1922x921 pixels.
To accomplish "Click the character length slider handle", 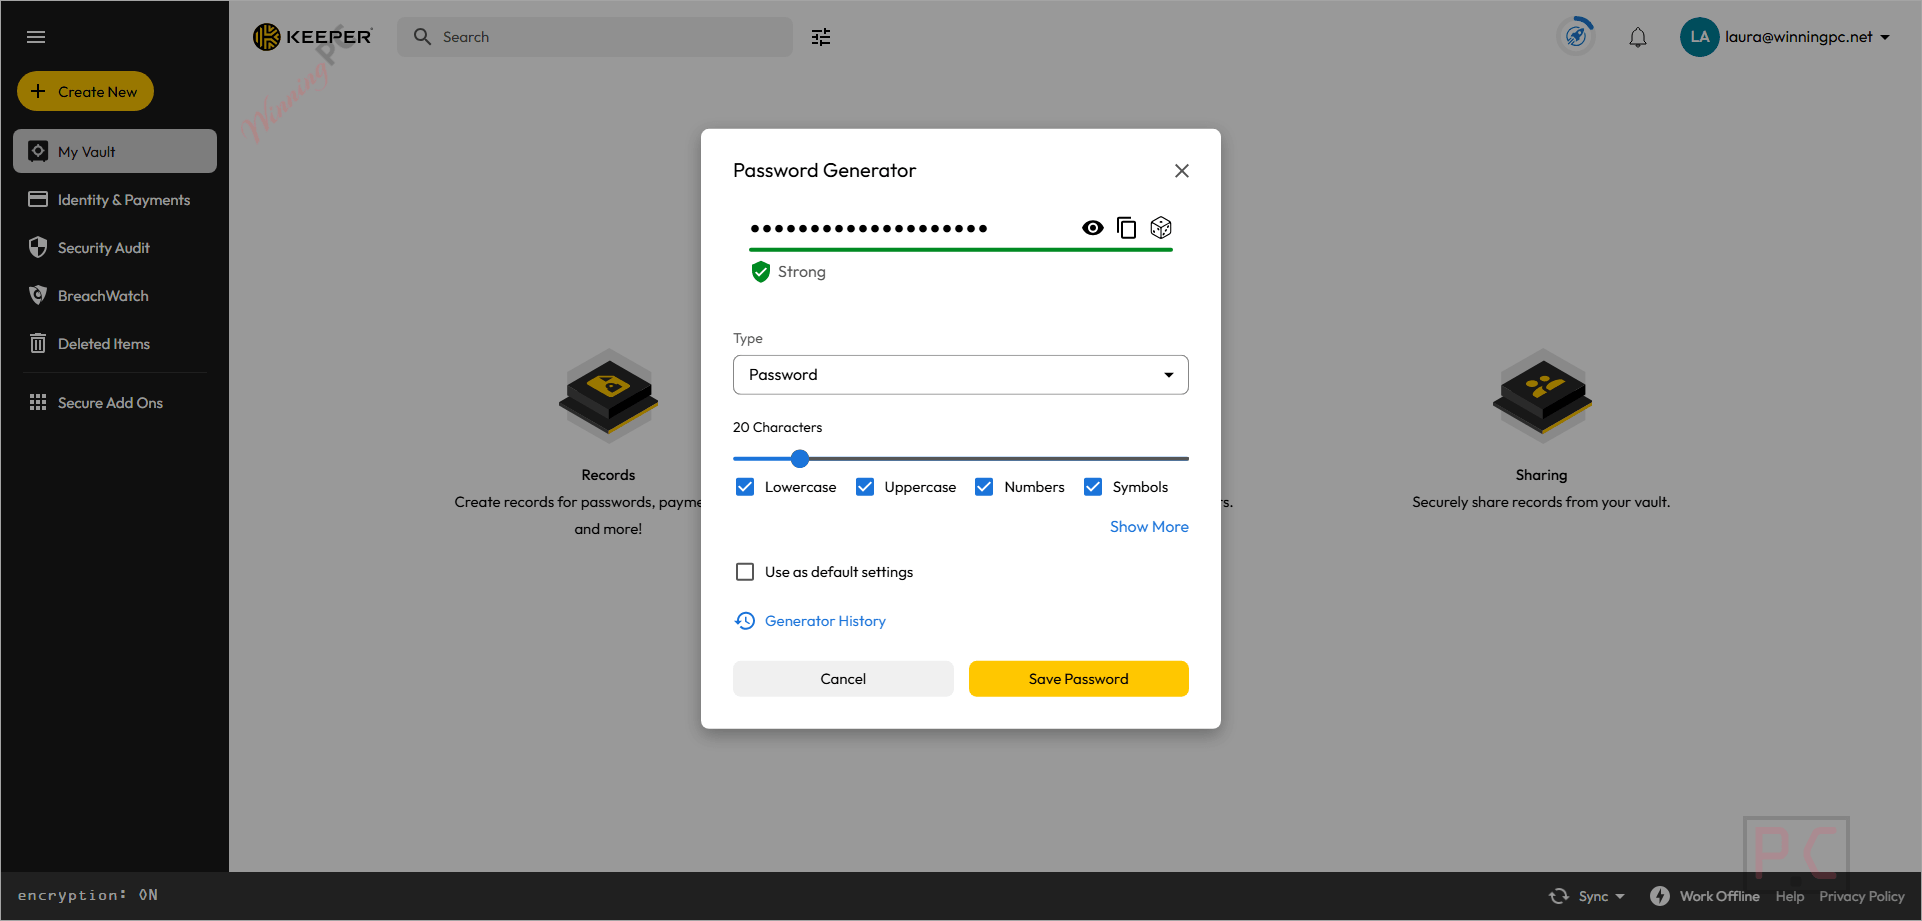I will point(799,459).
